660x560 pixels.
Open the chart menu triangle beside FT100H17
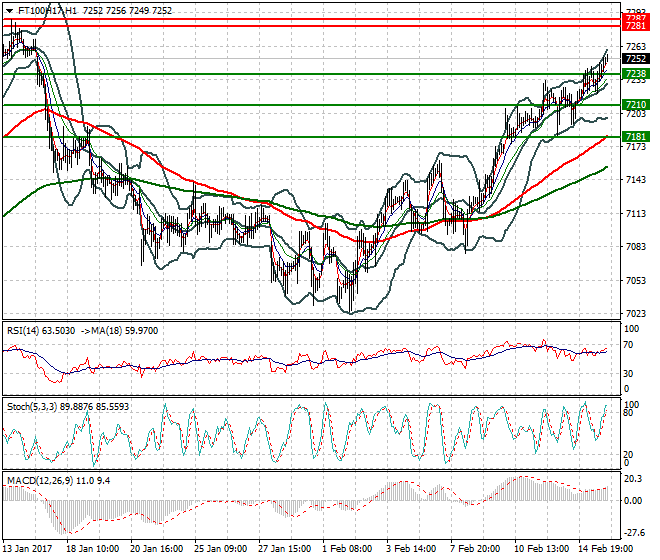(x=9, y=11)
